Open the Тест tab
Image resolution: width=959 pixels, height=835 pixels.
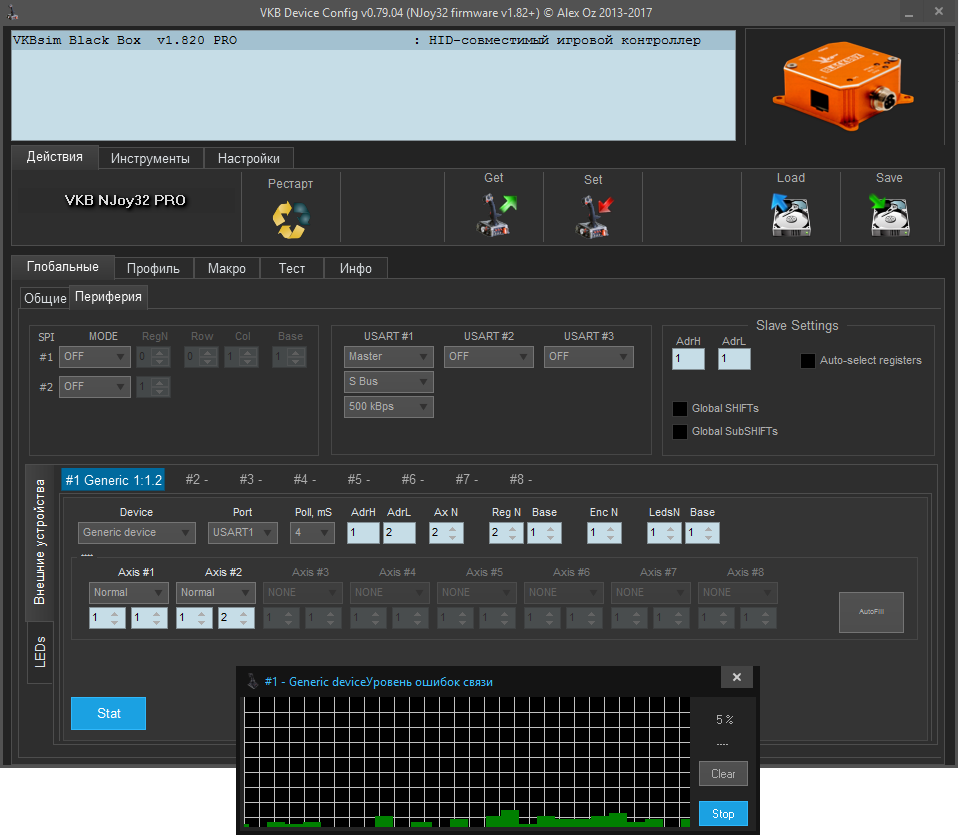click(292, 269)
